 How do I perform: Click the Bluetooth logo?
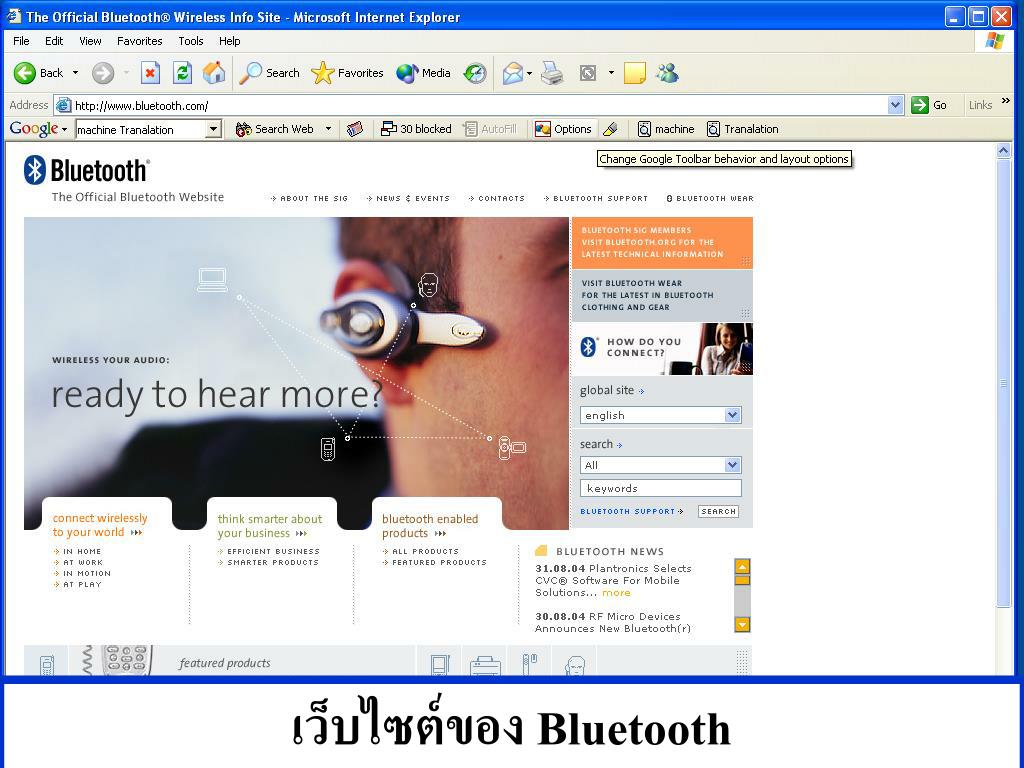(x=87, y=170)
